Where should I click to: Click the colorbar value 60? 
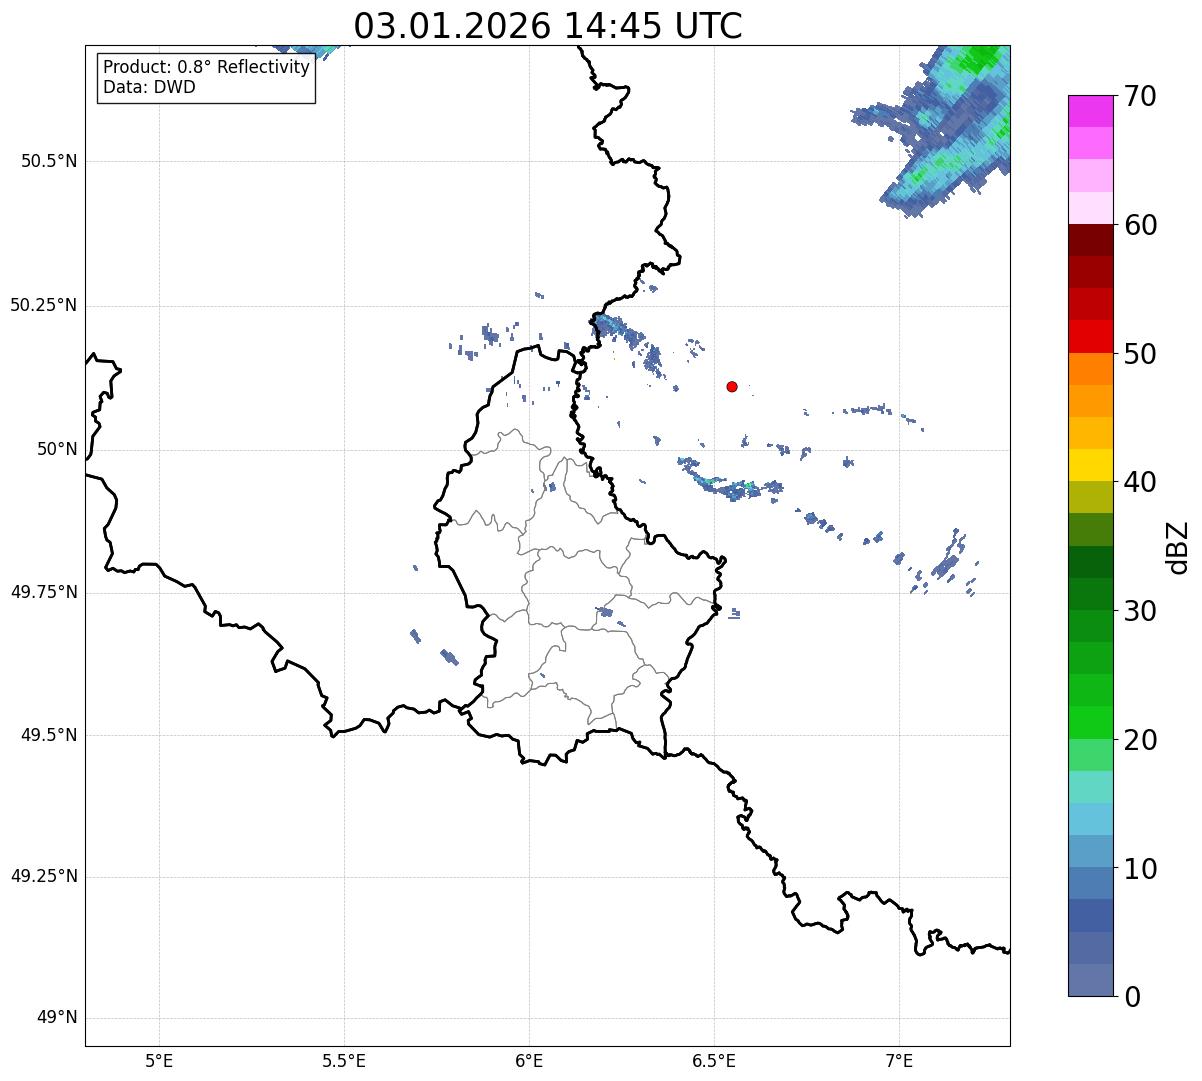click(1139, 225)
